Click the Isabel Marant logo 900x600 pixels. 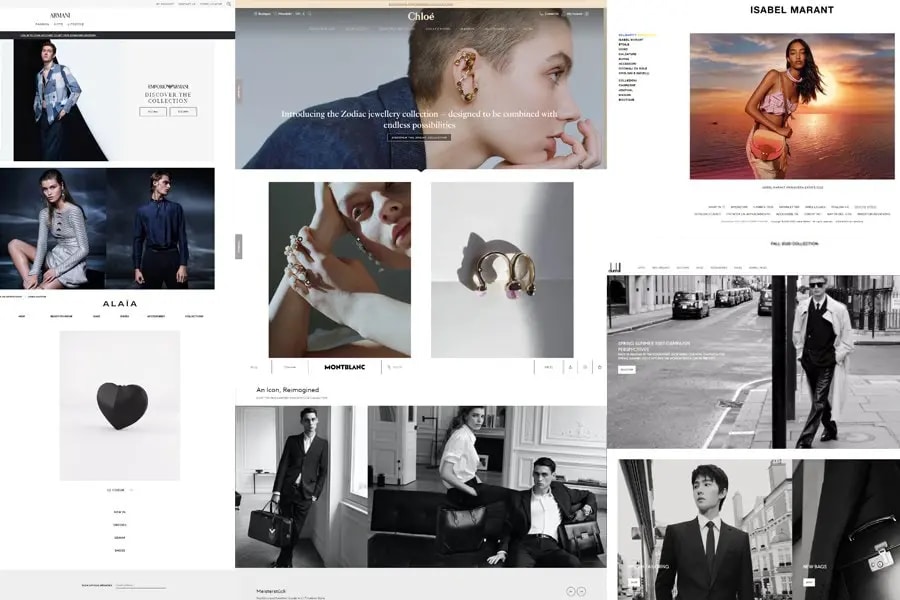[x=791, y=10]
